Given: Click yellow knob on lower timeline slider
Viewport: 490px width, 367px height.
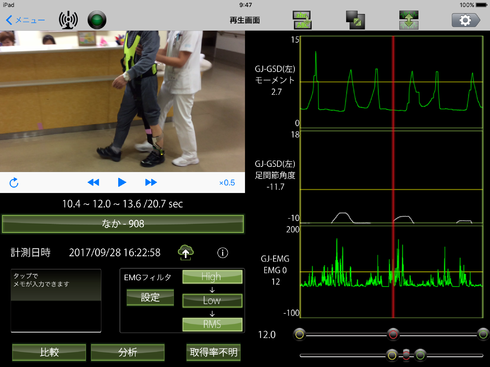Looking at the screenshot, I should 392,355.
